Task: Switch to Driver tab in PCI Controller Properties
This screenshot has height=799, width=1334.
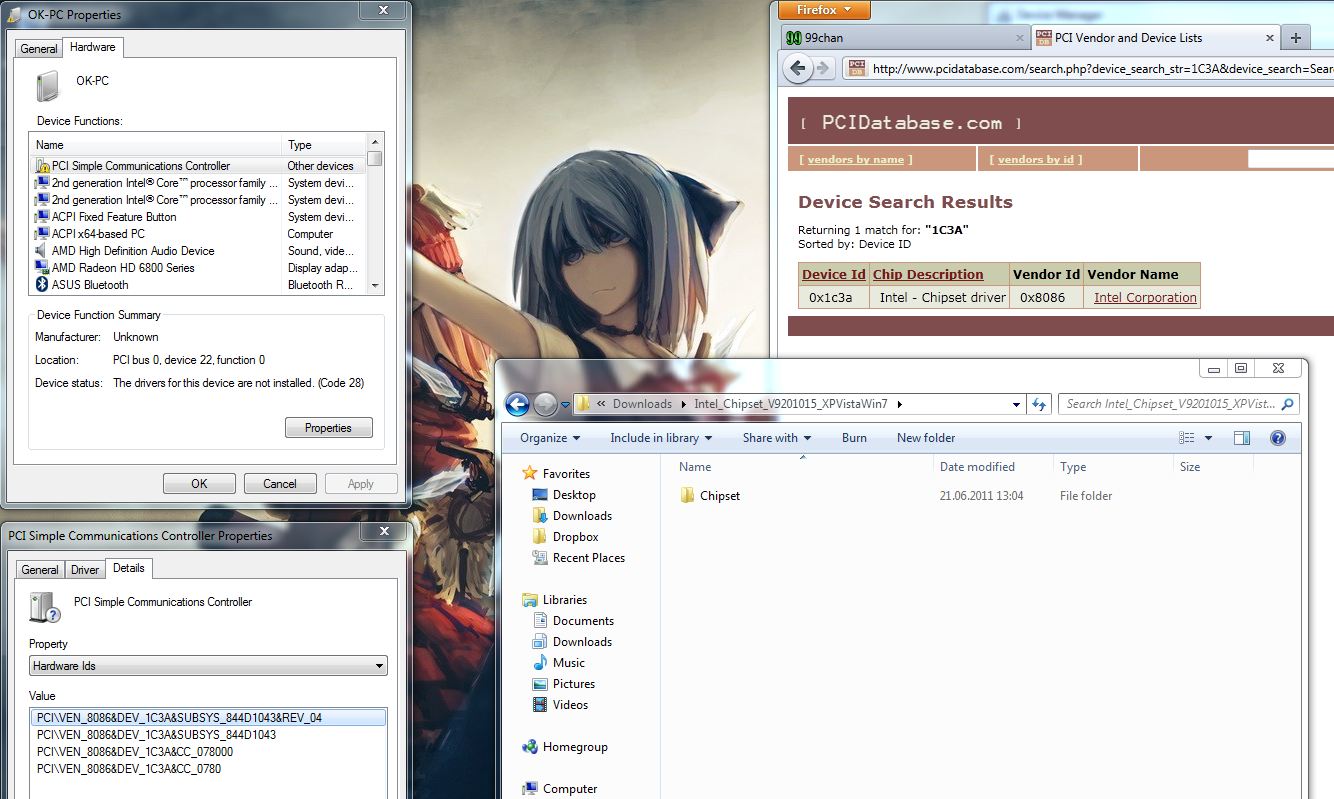Action: [x=85, y=570]
